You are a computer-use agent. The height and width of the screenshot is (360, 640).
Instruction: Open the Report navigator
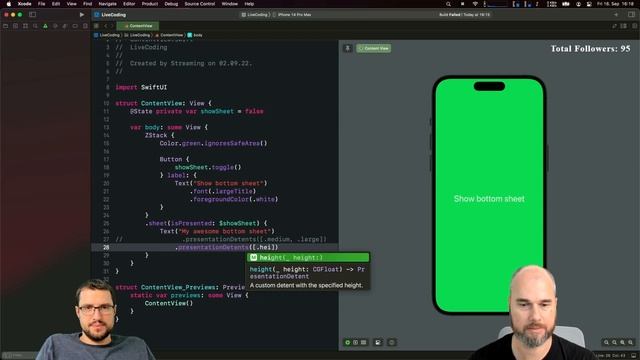(85, 26)
